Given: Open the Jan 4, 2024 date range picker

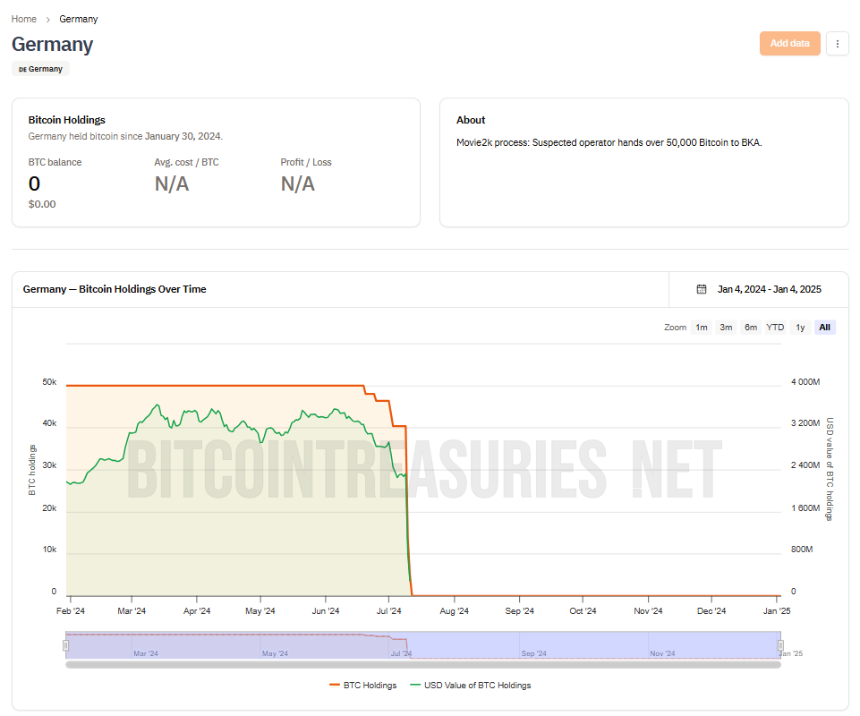Looking at the screenshot, I should (769, 289).
